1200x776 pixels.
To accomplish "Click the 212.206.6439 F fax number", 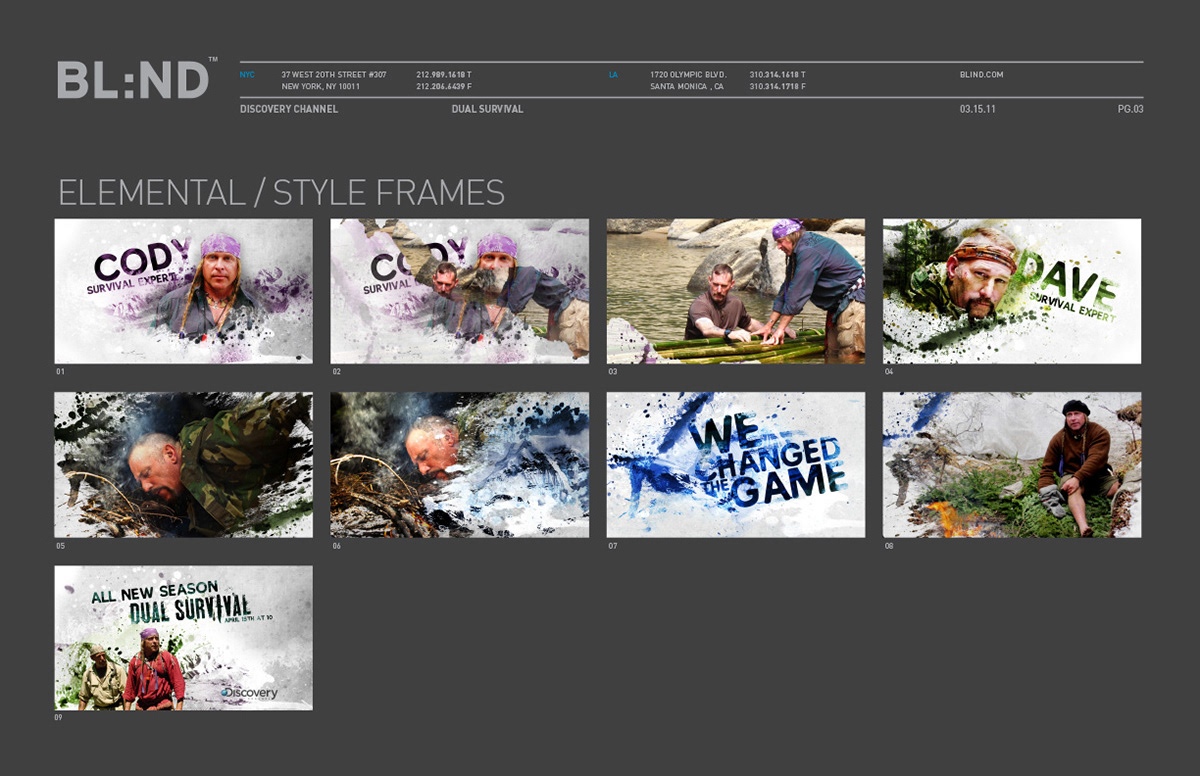I will tap(444, 87).
